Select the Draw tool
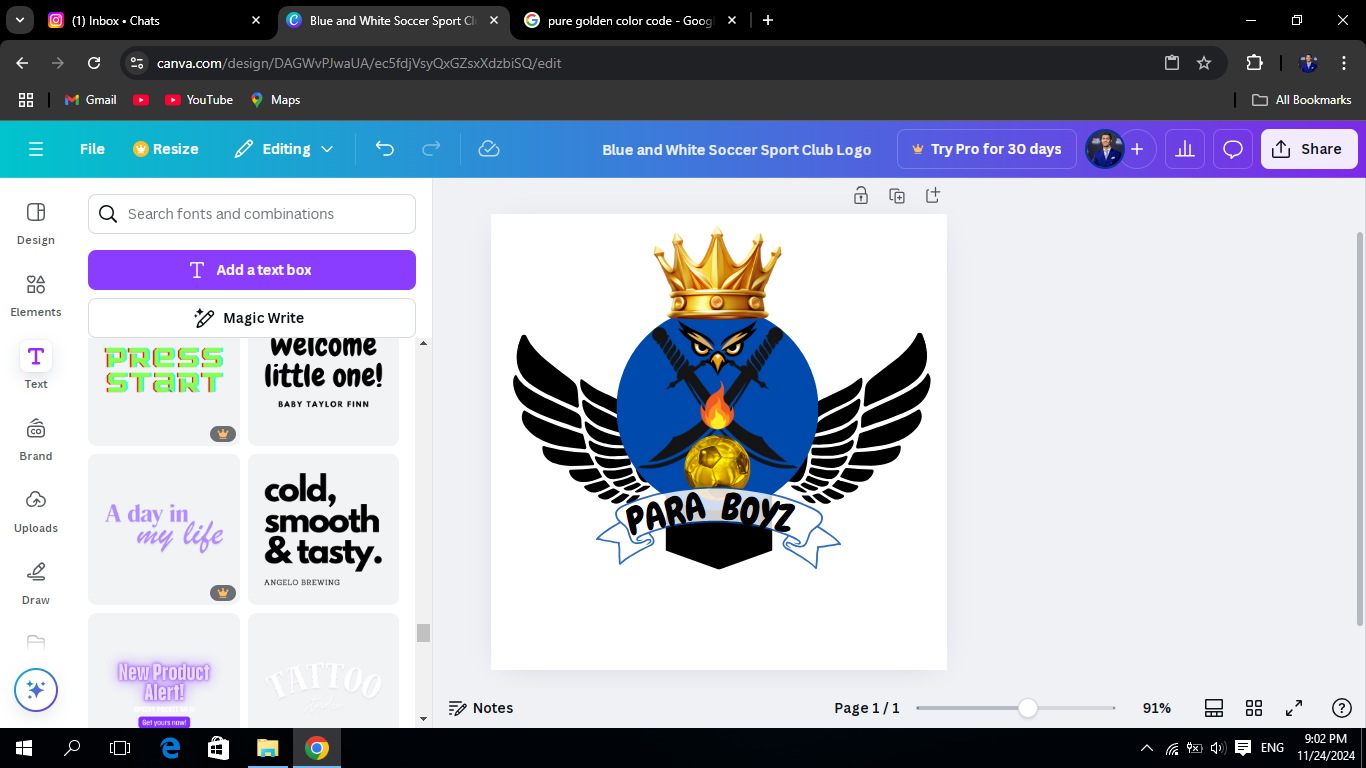The width and height of the screenshot is (1366, 768). point(36,583)
